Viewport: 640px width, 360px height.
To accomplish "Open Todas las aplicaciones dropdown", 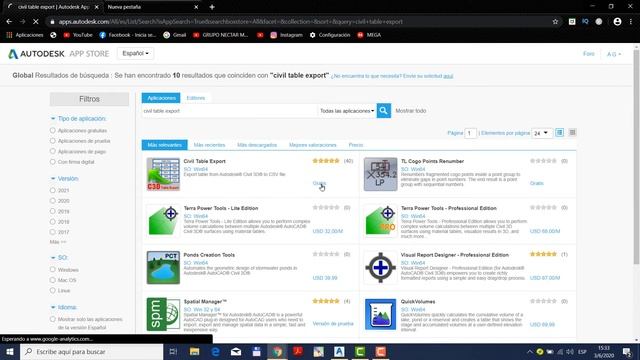I will 347,111.
